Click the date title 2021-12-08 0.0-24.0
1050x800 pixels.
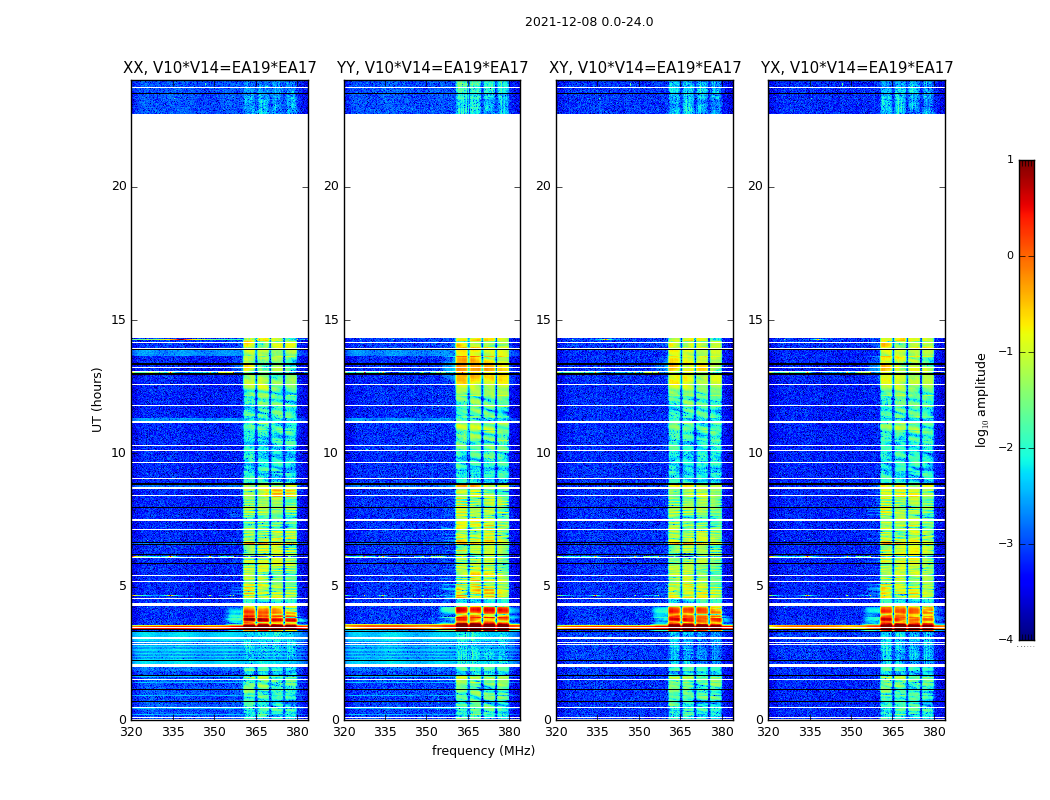(x=588, y=22)
